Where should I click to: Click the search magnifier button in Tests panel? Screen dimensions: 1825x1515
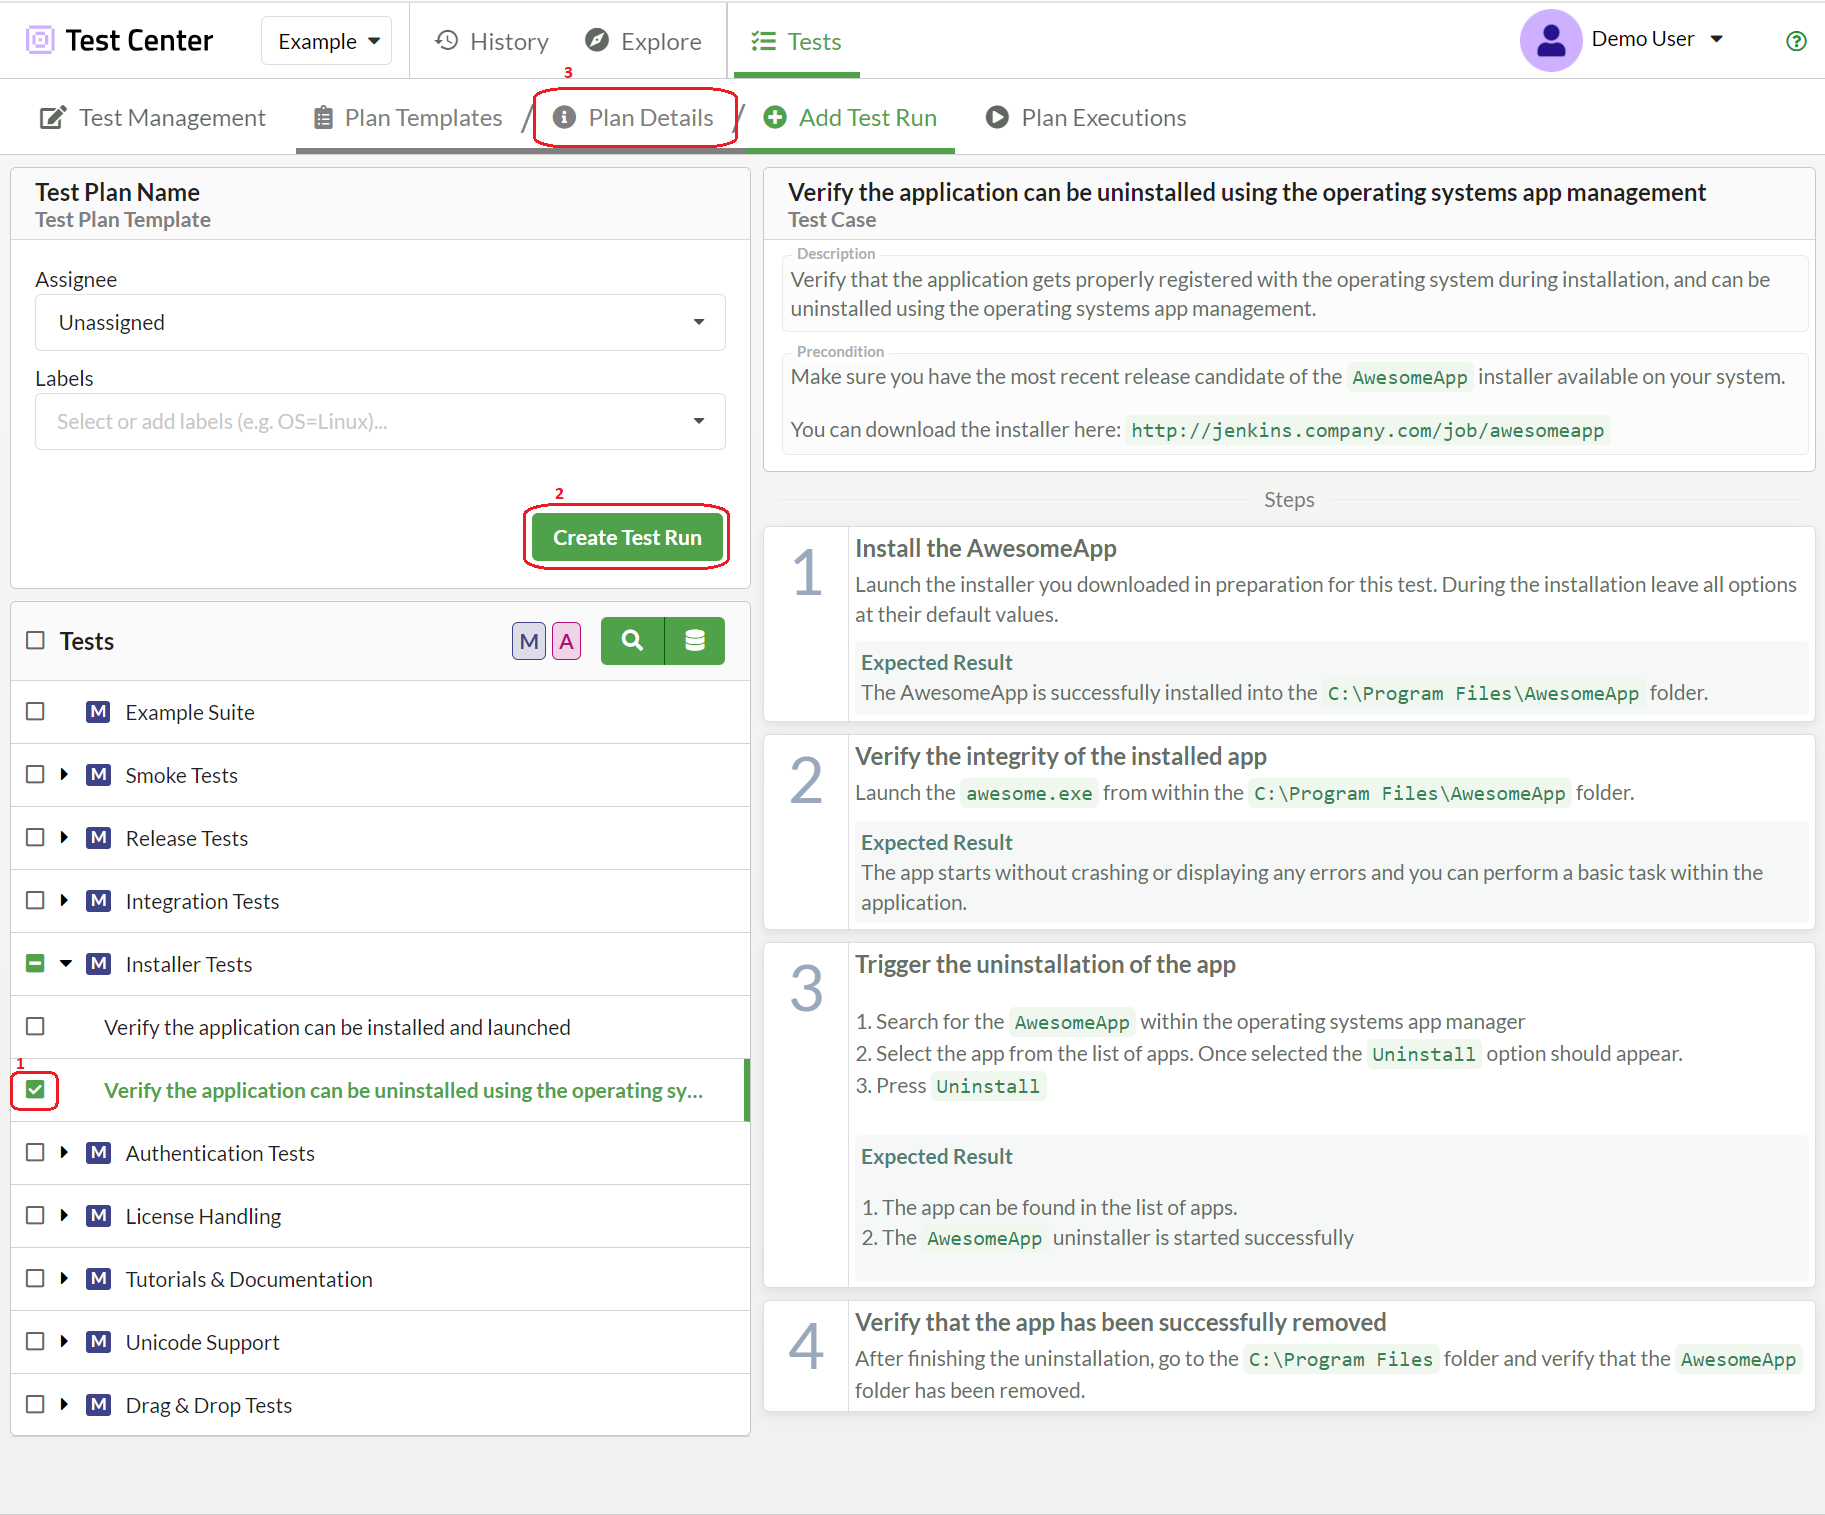632,641
